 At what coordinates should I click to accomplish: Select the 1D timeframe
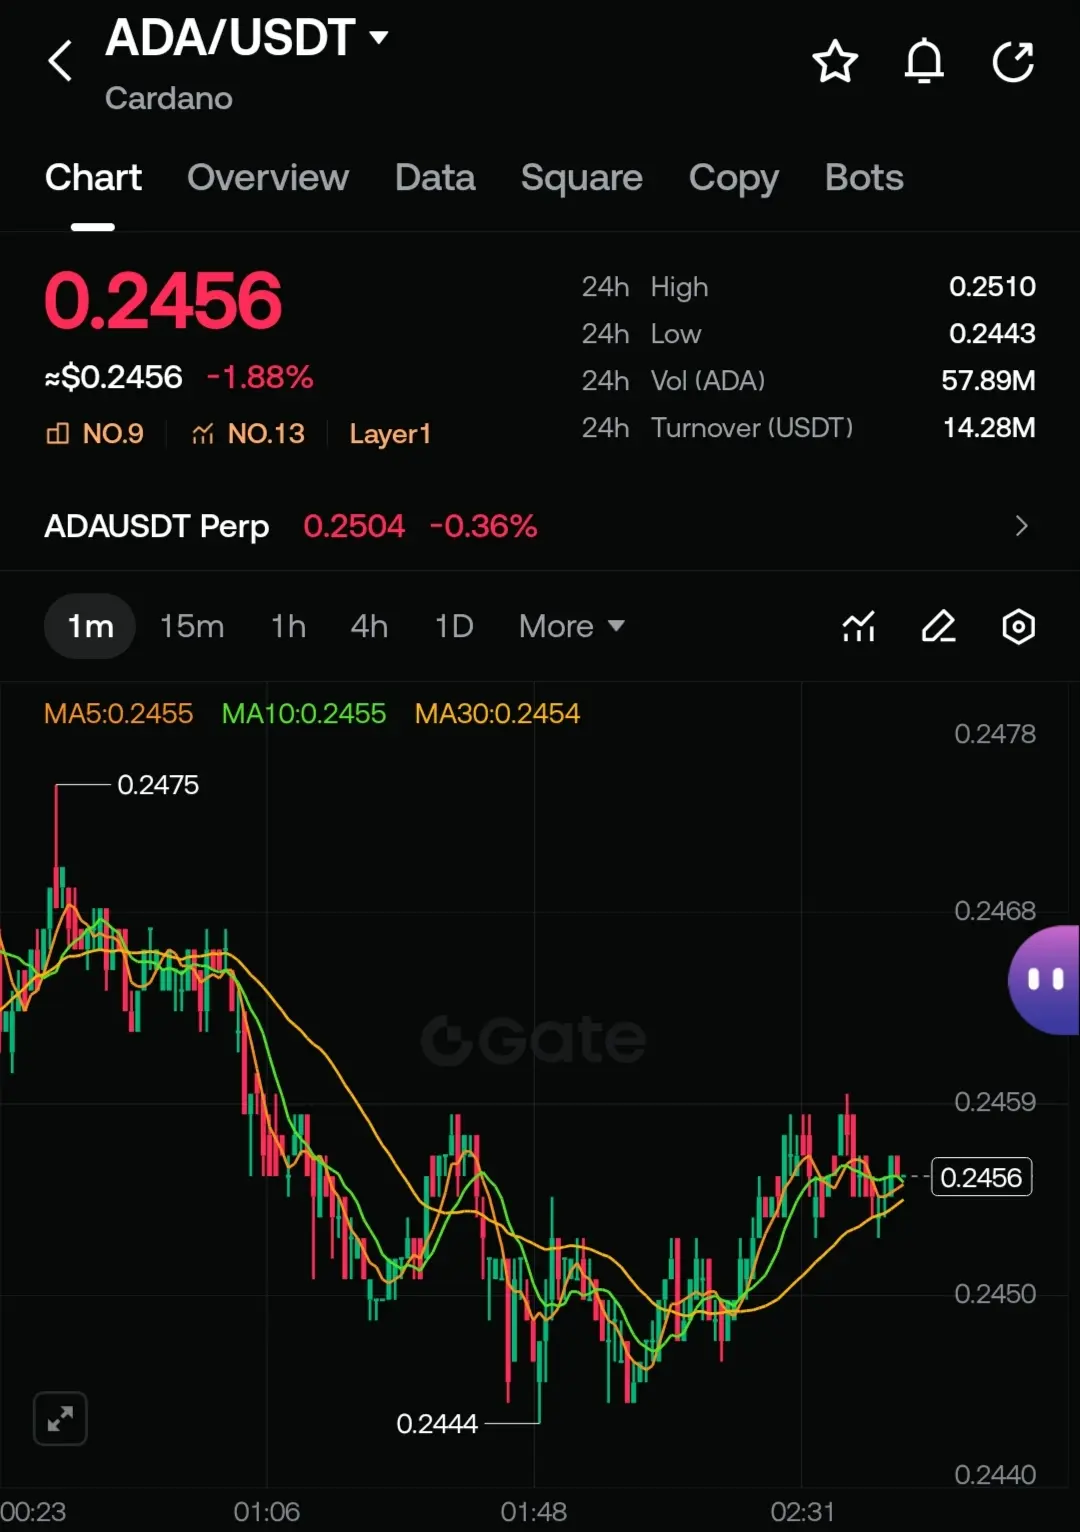pos(454,627)
